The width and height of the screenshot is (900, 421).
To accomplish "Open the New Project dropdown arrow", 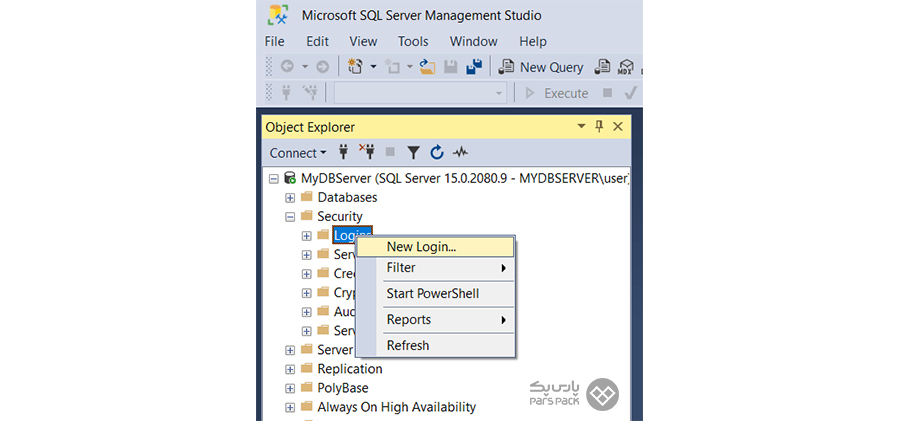I will pos(373,67).
